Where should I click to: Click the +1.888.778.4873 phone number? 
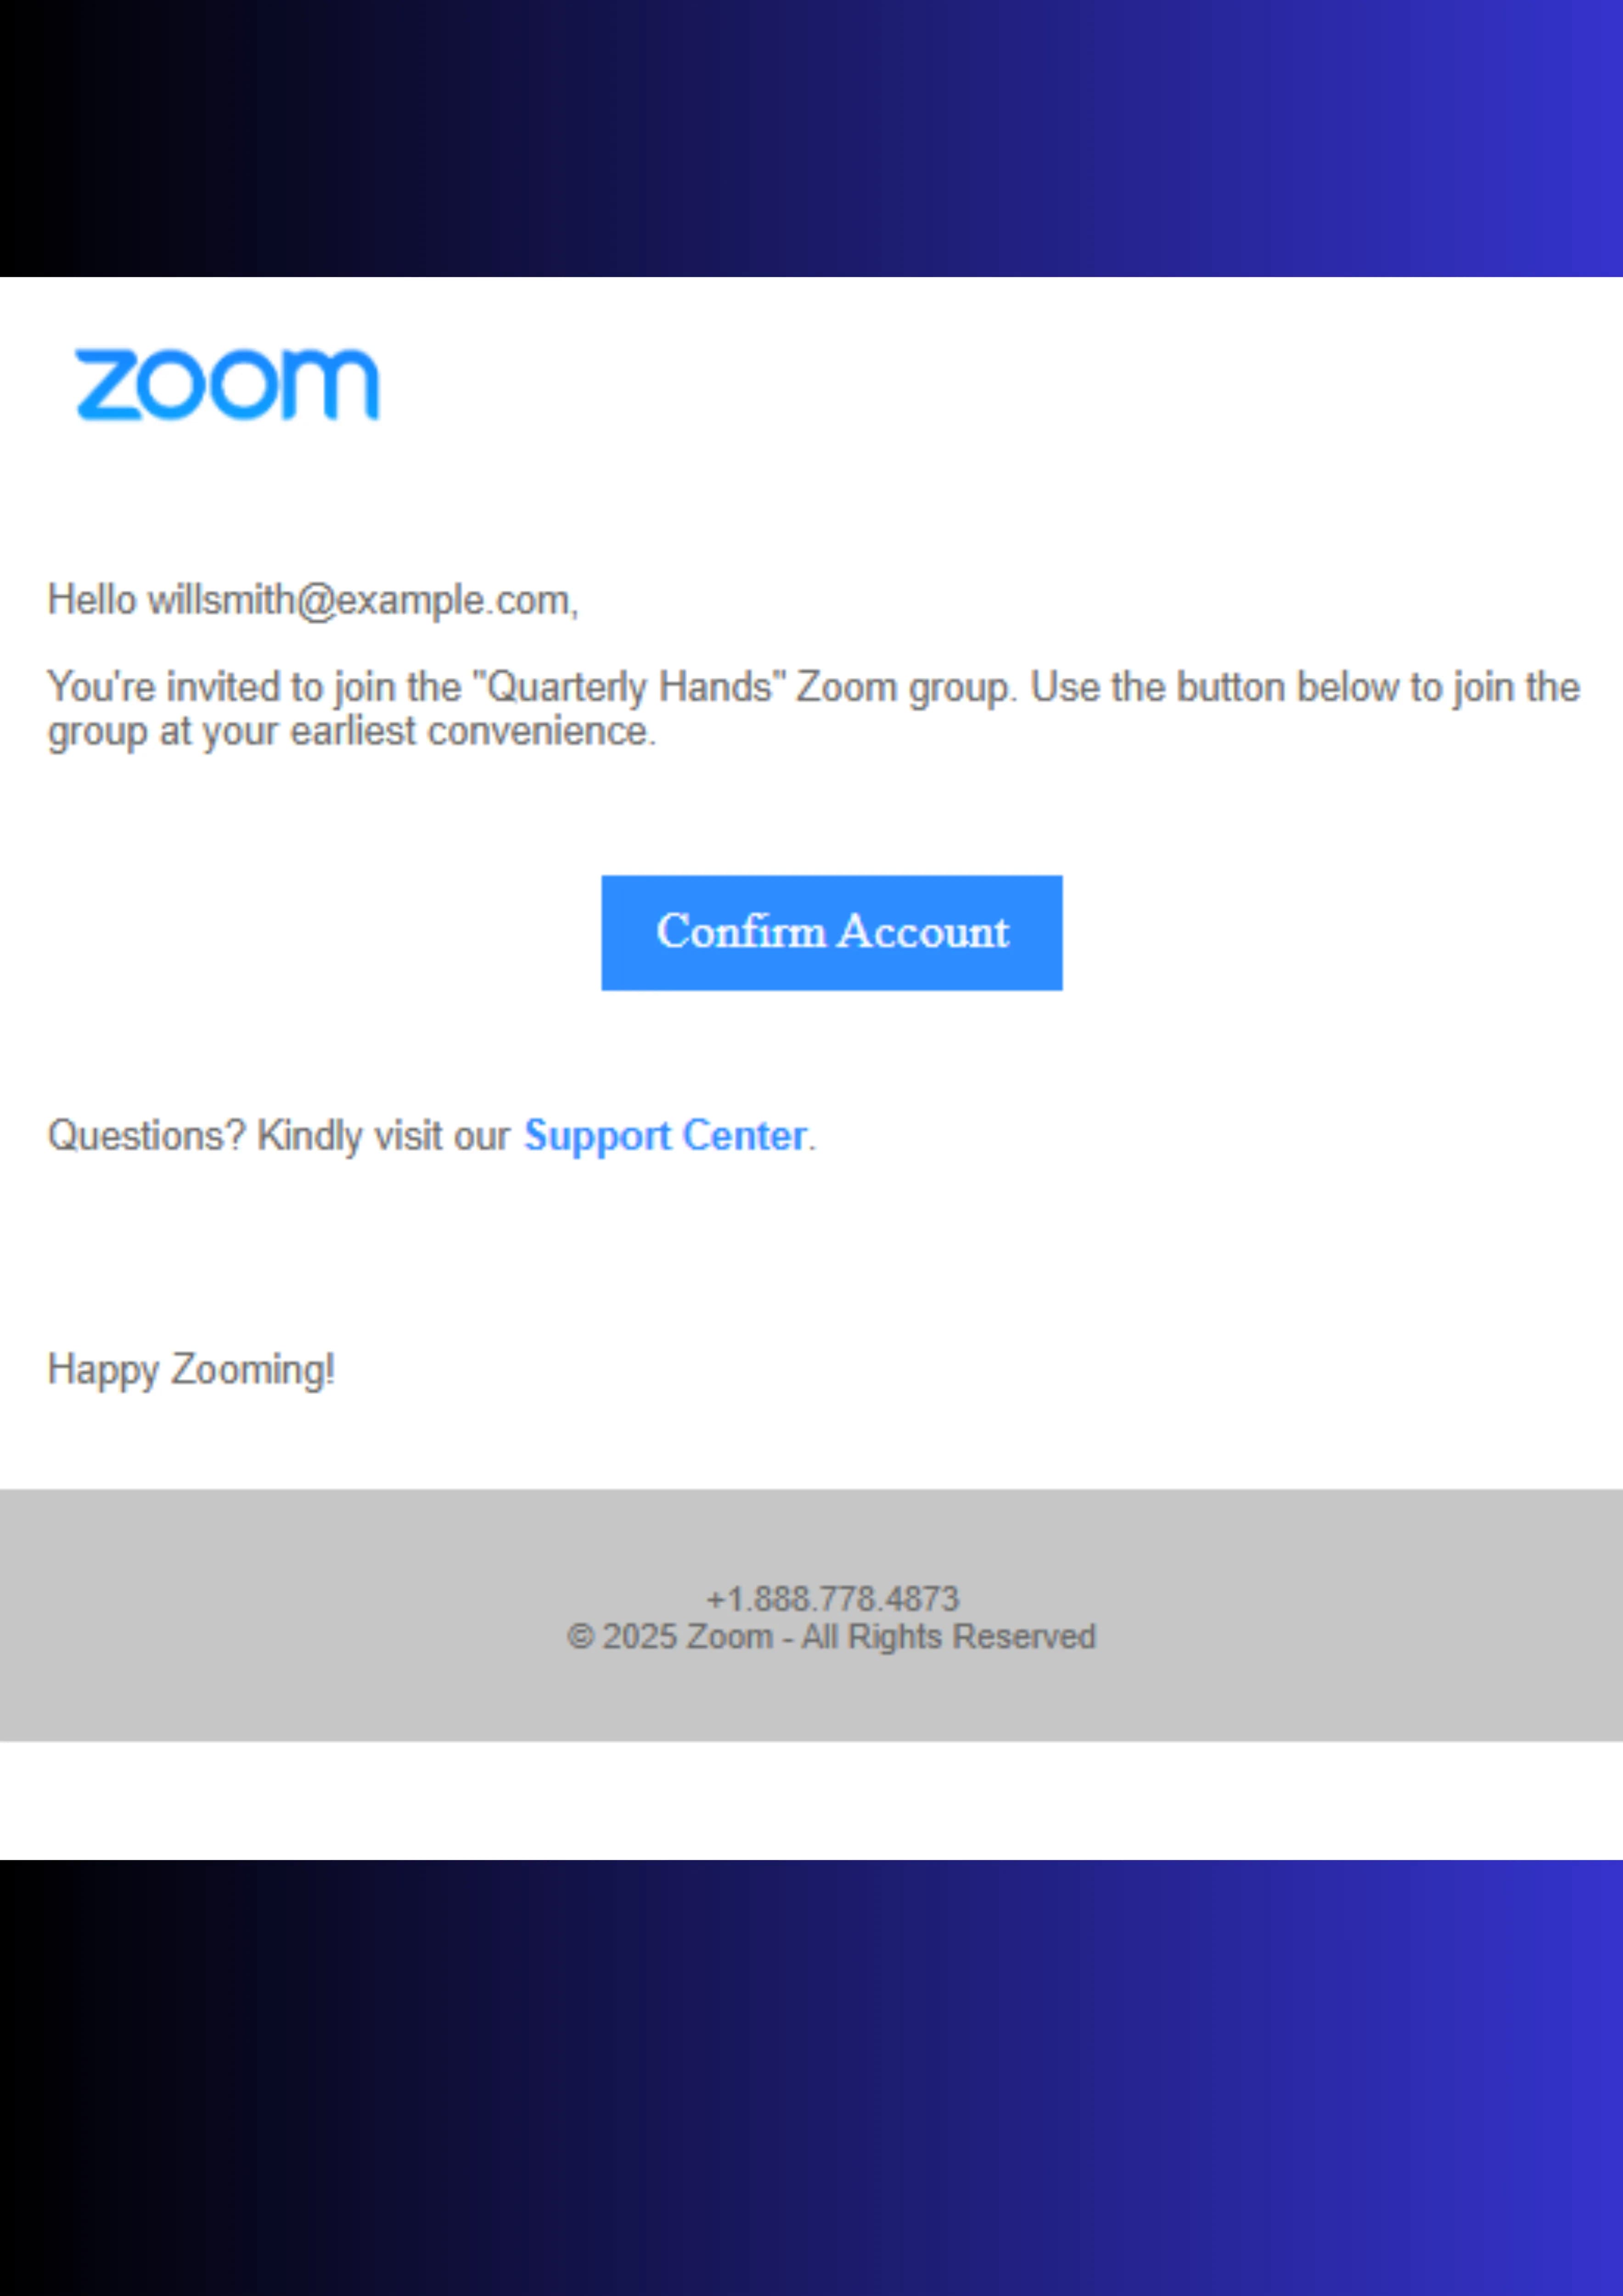(x=832, y=1598)
